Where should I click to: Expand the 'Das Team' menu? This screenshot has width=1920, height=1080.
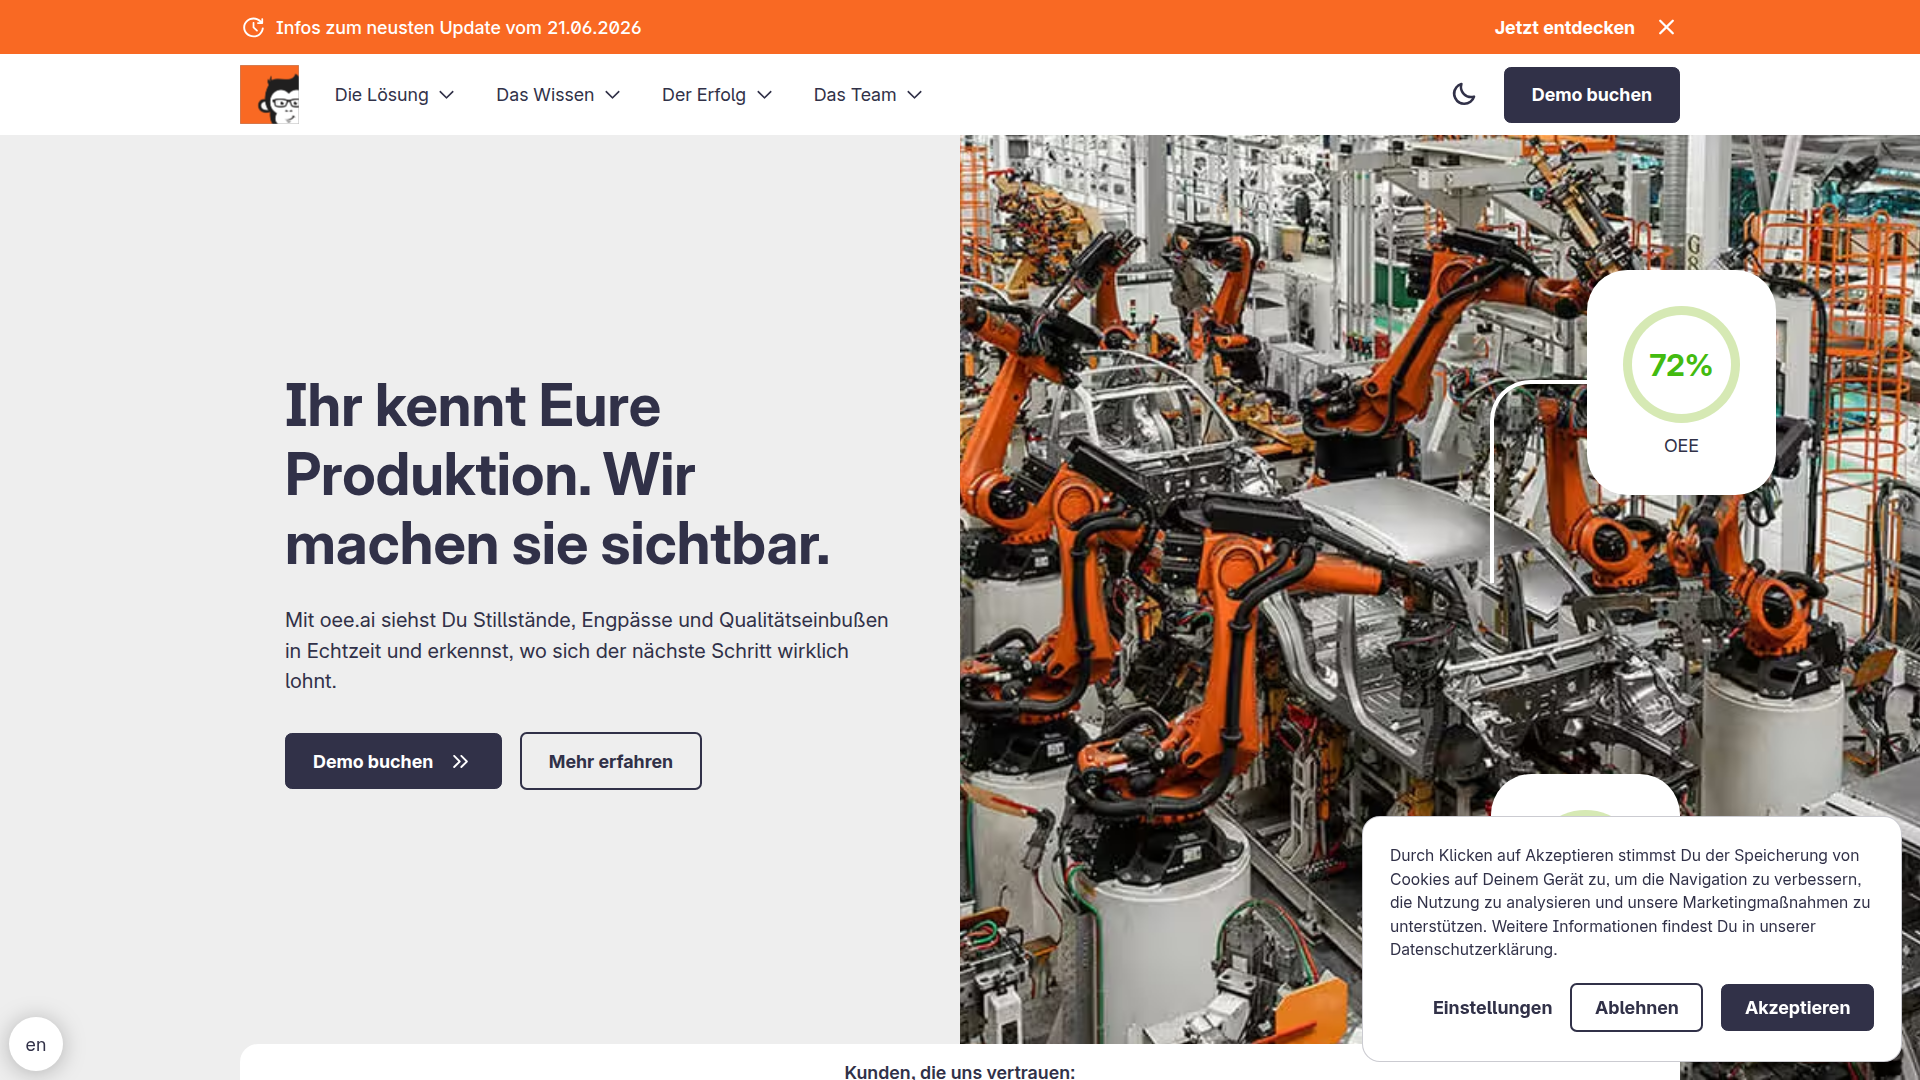(x=867, y=95)
